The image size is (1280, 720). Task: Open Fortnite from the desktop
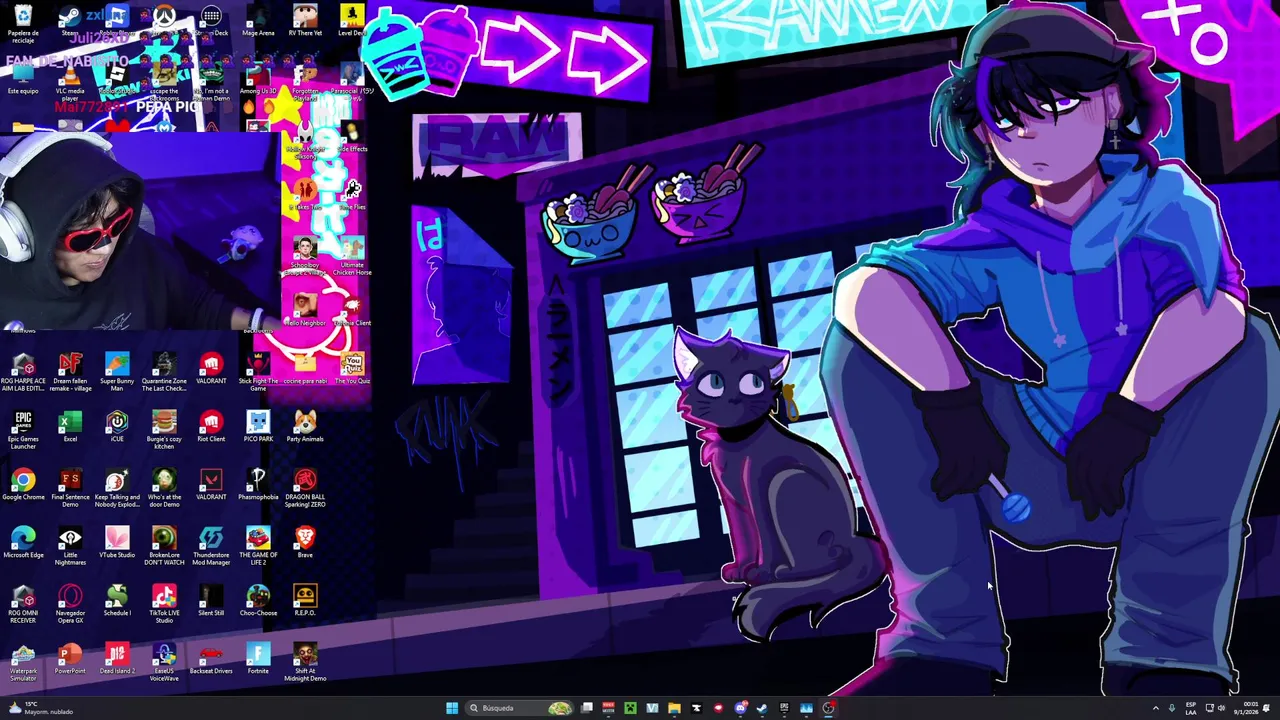pos(258,660)
